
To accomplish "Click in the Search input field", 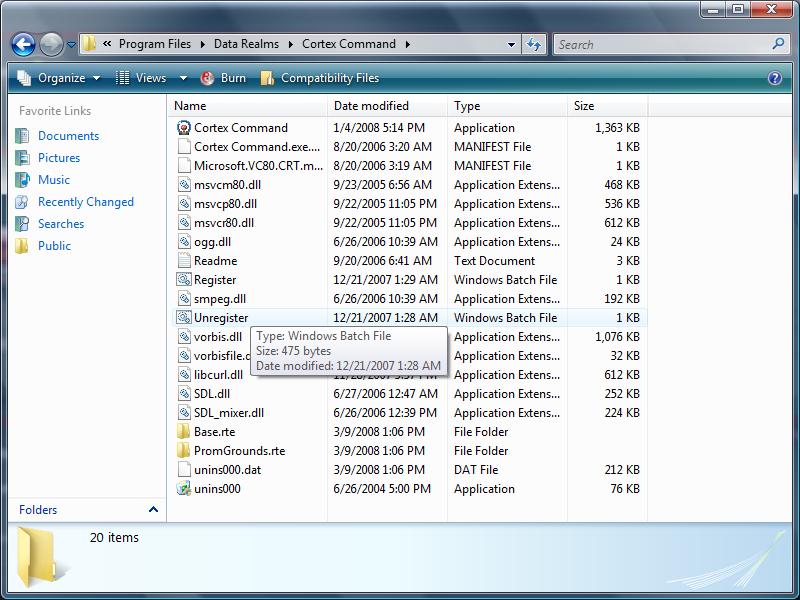I will [x=660, y=44].
